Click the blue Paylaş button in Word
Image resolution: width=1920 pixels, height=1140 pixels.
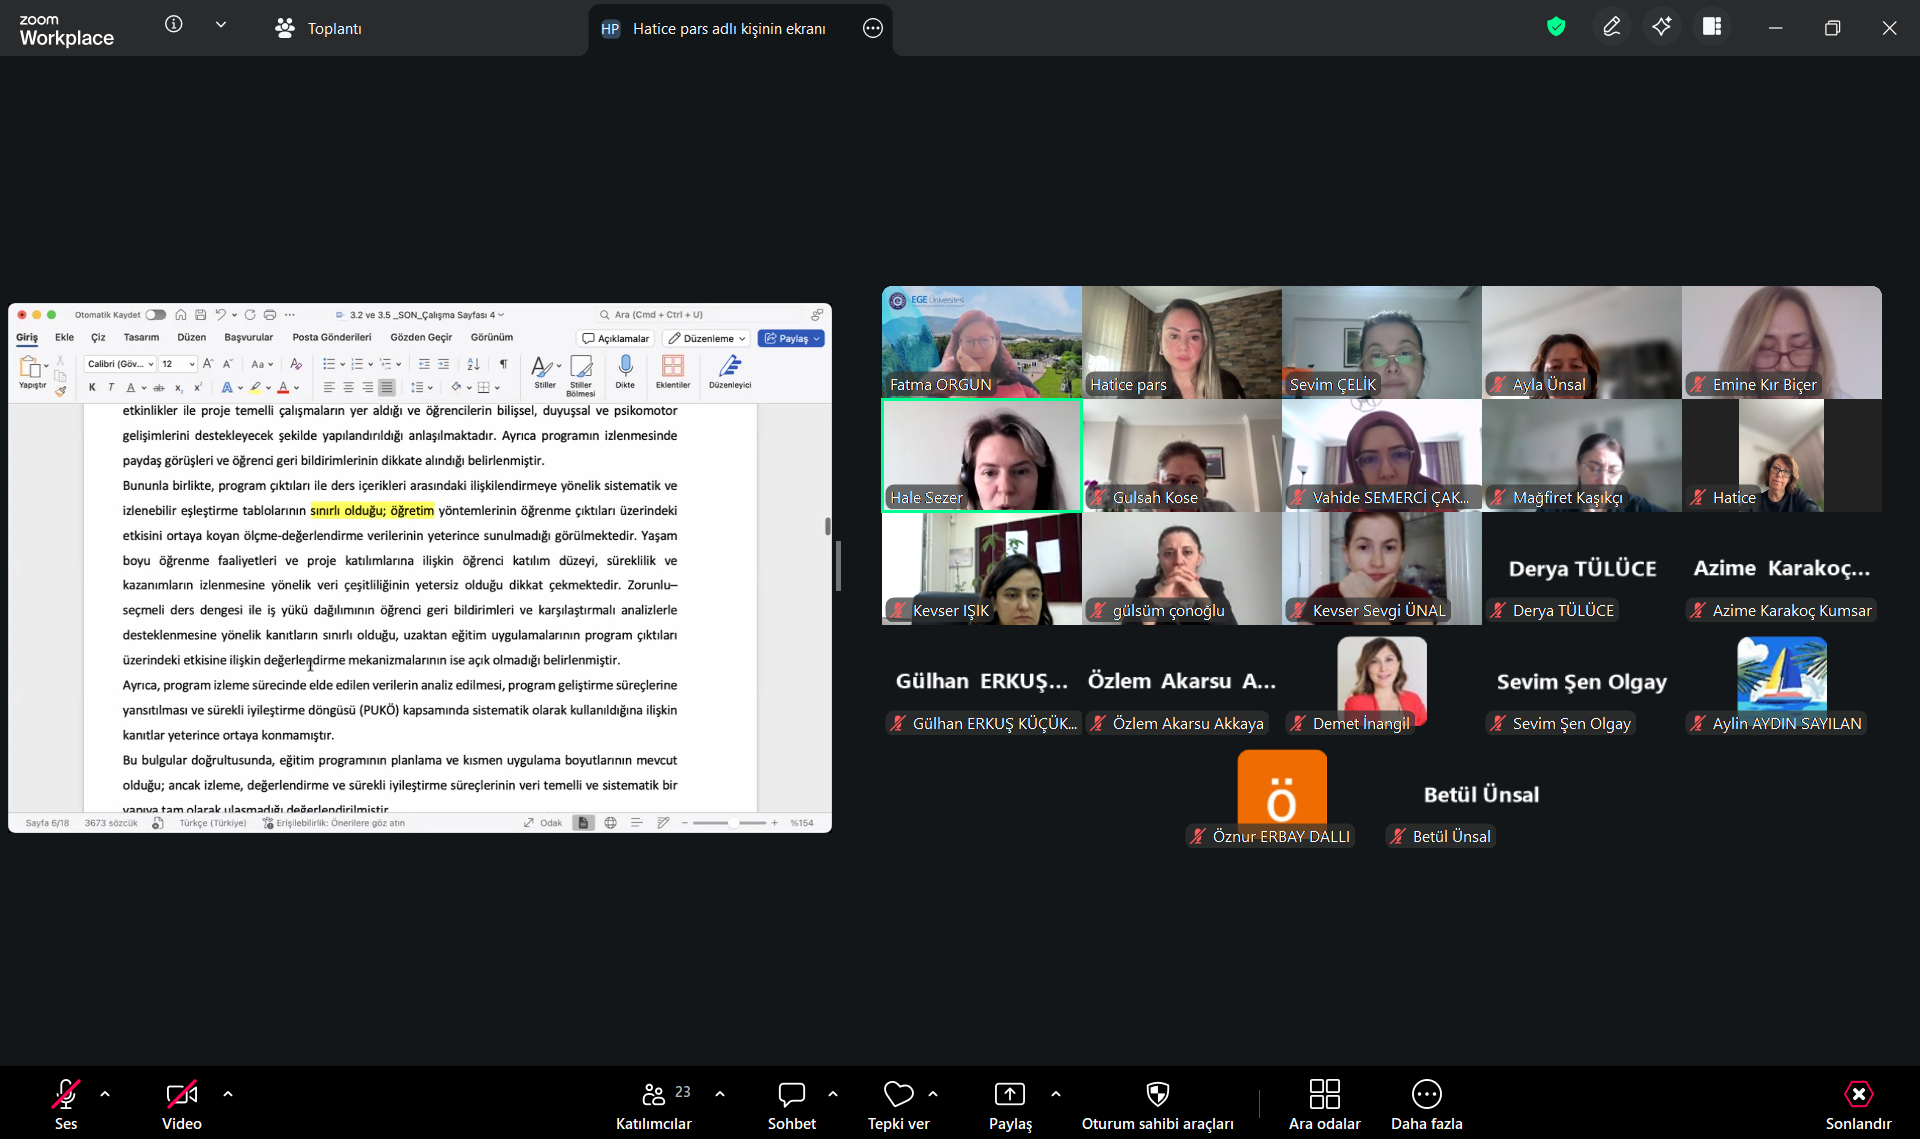791,339
